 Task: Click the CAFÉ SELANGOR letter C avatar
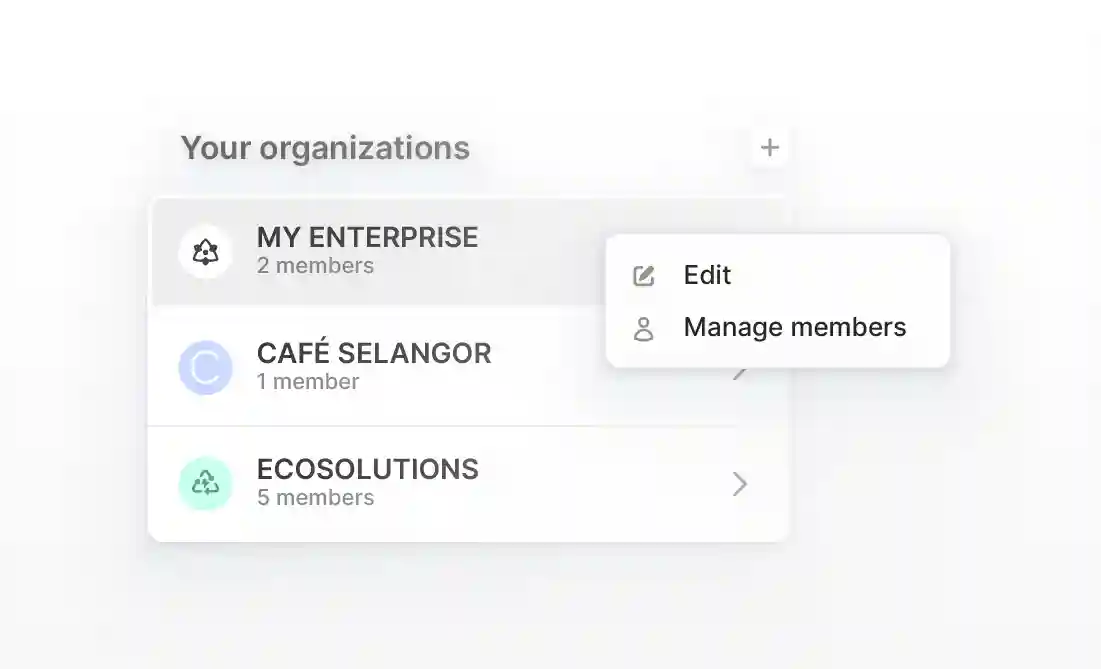tap(205, 368)
